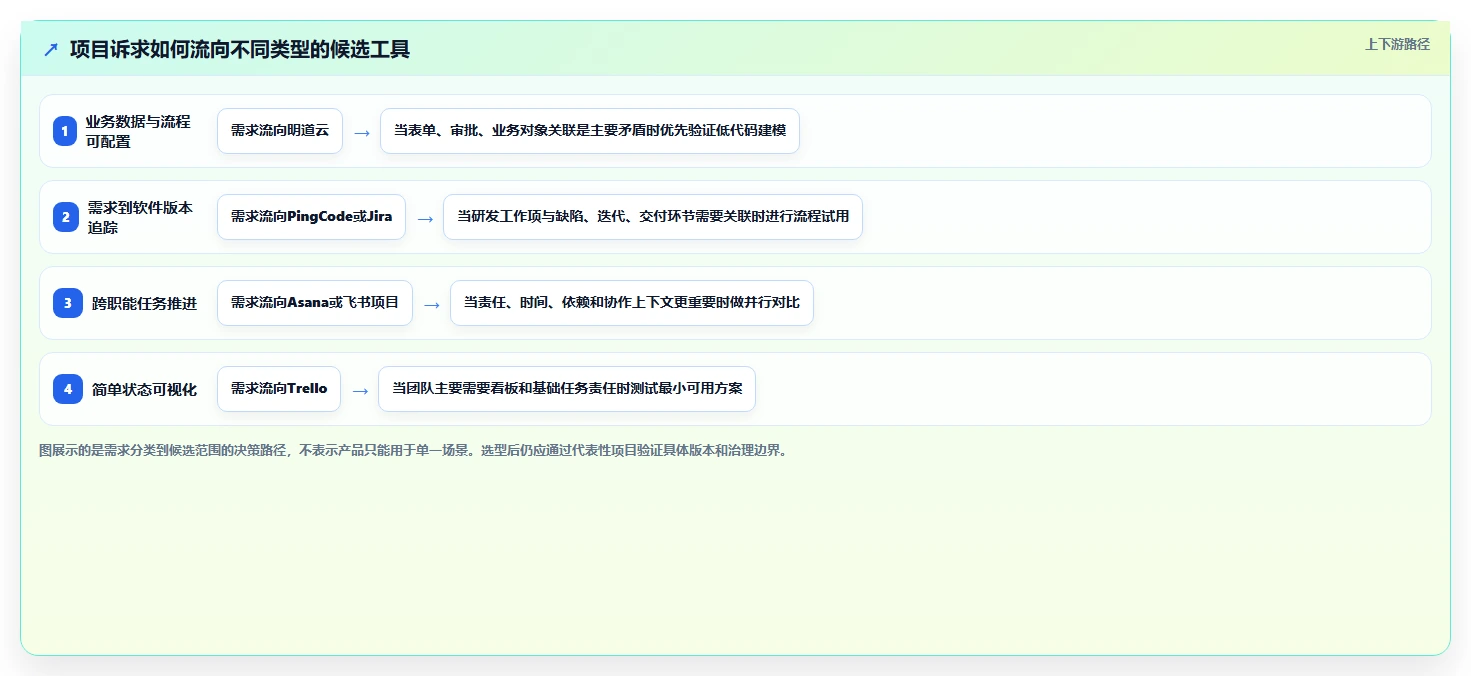Click the arrow icon beside the flowchart title
1471x676 pixels.
click(51, 49)
